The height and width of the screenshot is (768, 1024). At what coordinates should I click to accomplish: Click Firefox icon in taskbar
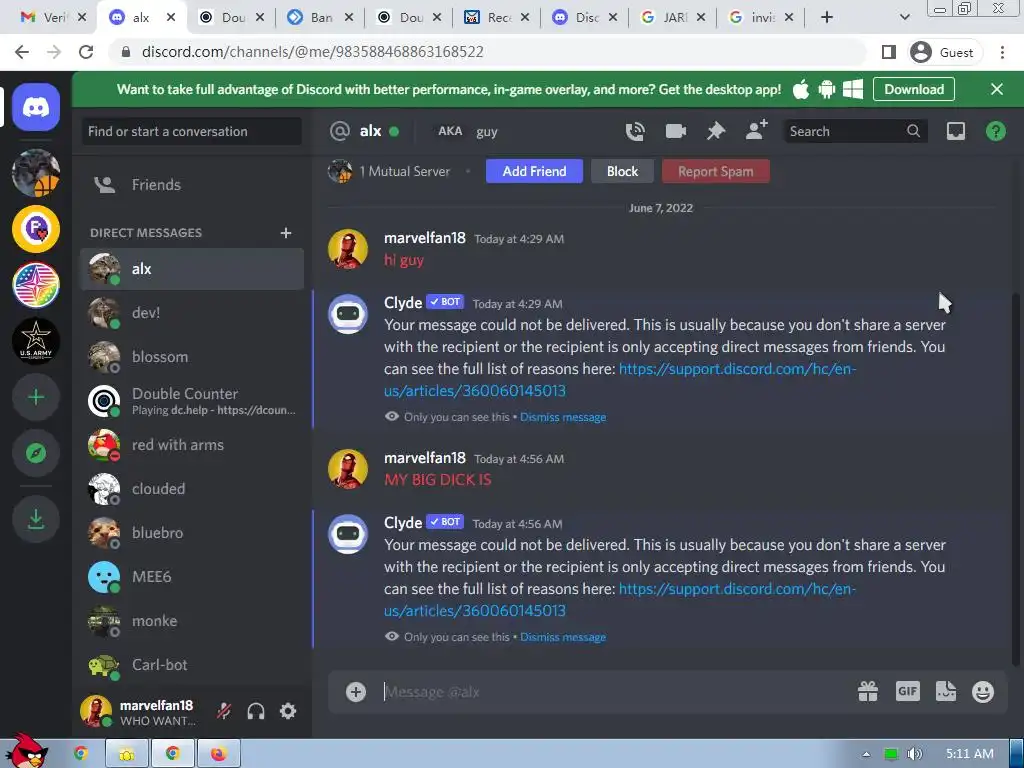218,754
